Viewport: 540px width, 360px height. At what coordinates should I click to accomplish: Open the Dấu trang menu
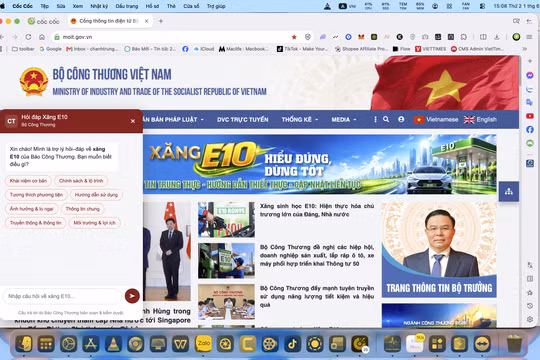127,6
